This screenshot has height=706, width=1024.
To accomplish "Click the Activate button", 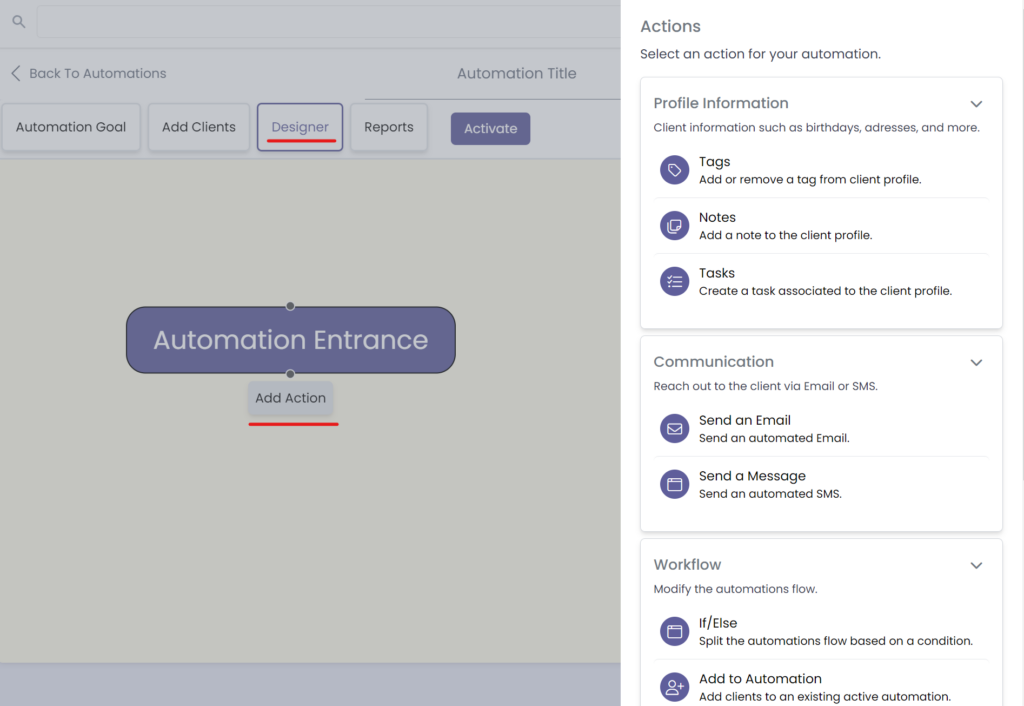I will 490,128.
